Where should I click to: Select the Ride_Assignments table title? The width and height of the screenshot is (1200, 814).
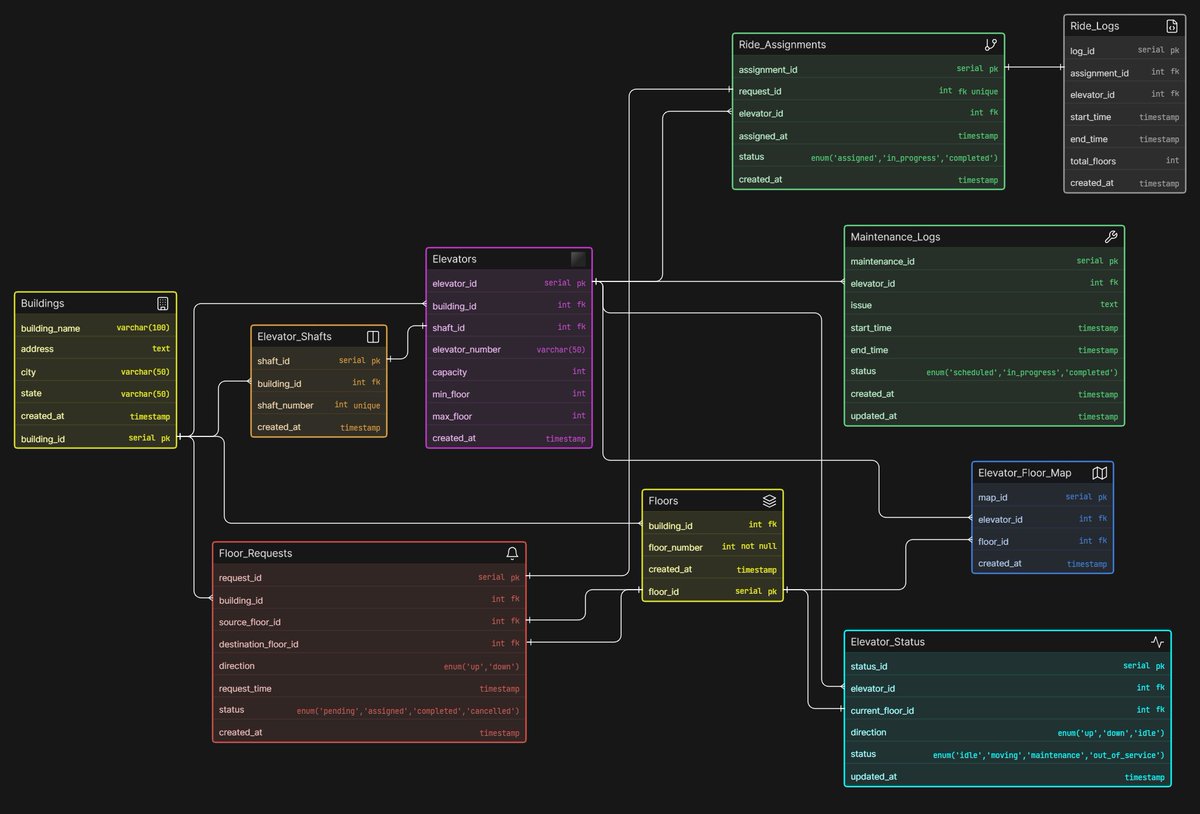click(x=782, y=45)
